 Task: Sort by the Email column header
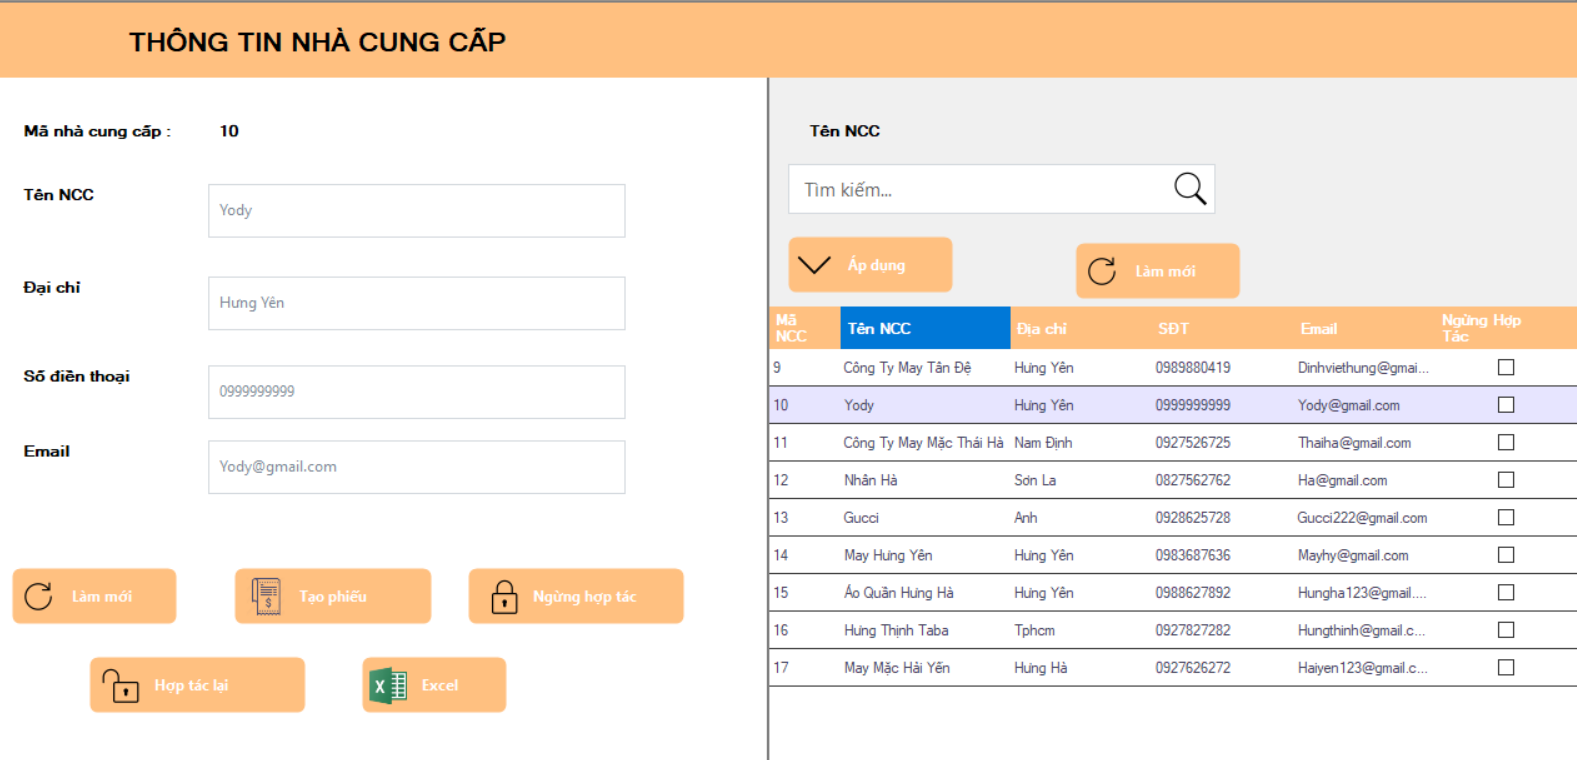point(1364,328)
